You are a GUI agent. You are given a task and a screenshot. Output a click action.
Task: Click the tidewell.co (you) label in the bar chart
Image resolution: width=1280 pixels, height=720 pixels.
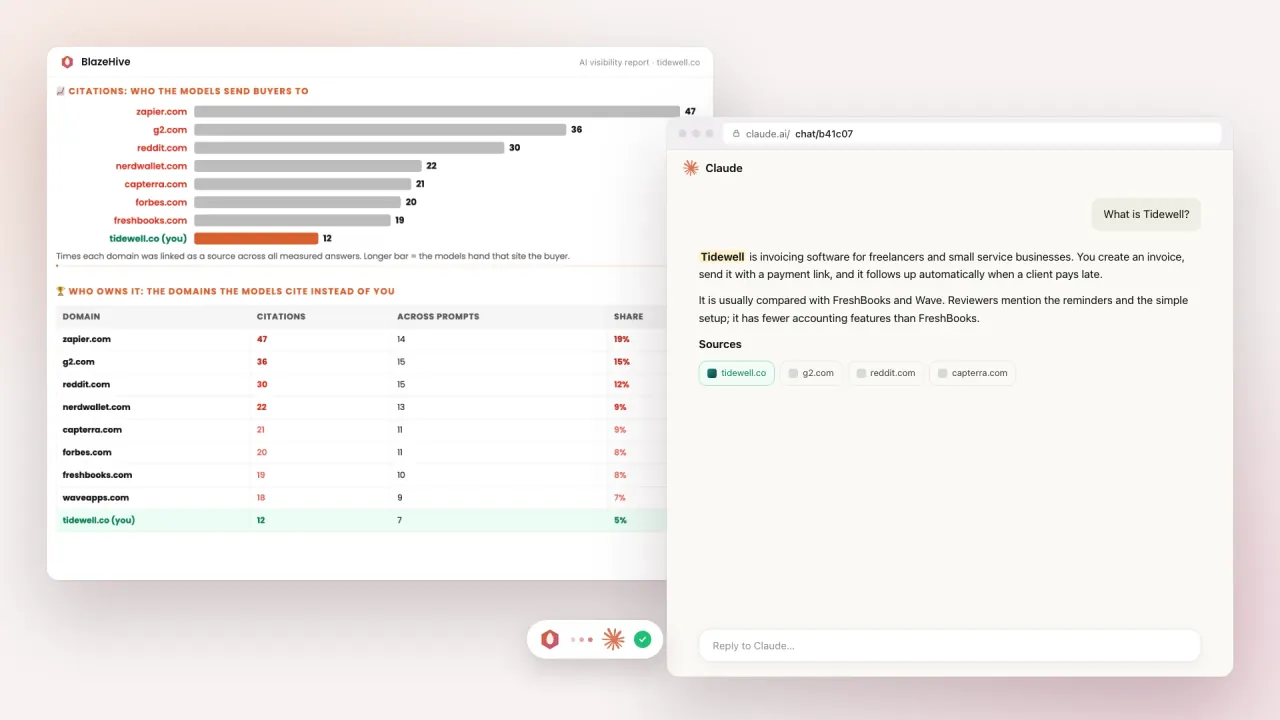coord(148,238)
